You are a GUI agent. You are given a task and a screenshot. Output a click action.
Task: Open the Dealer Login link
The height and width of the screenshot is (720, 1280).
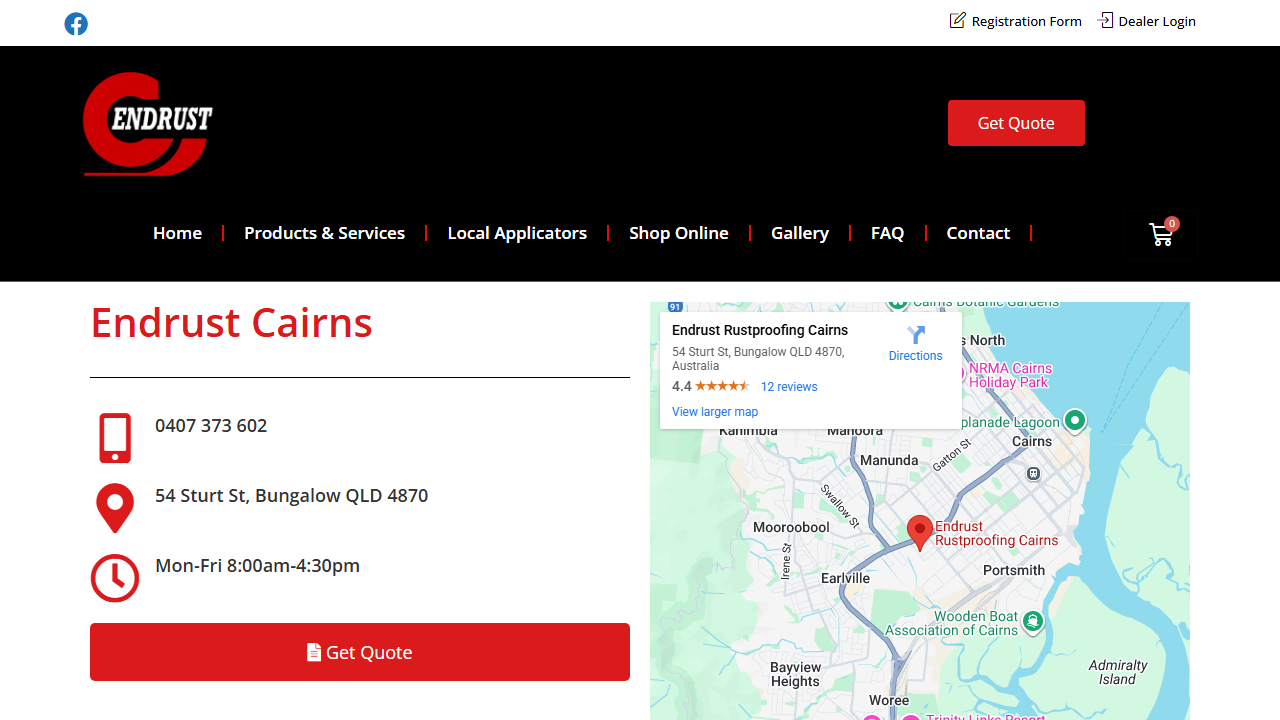click(x=1146, y=21)
